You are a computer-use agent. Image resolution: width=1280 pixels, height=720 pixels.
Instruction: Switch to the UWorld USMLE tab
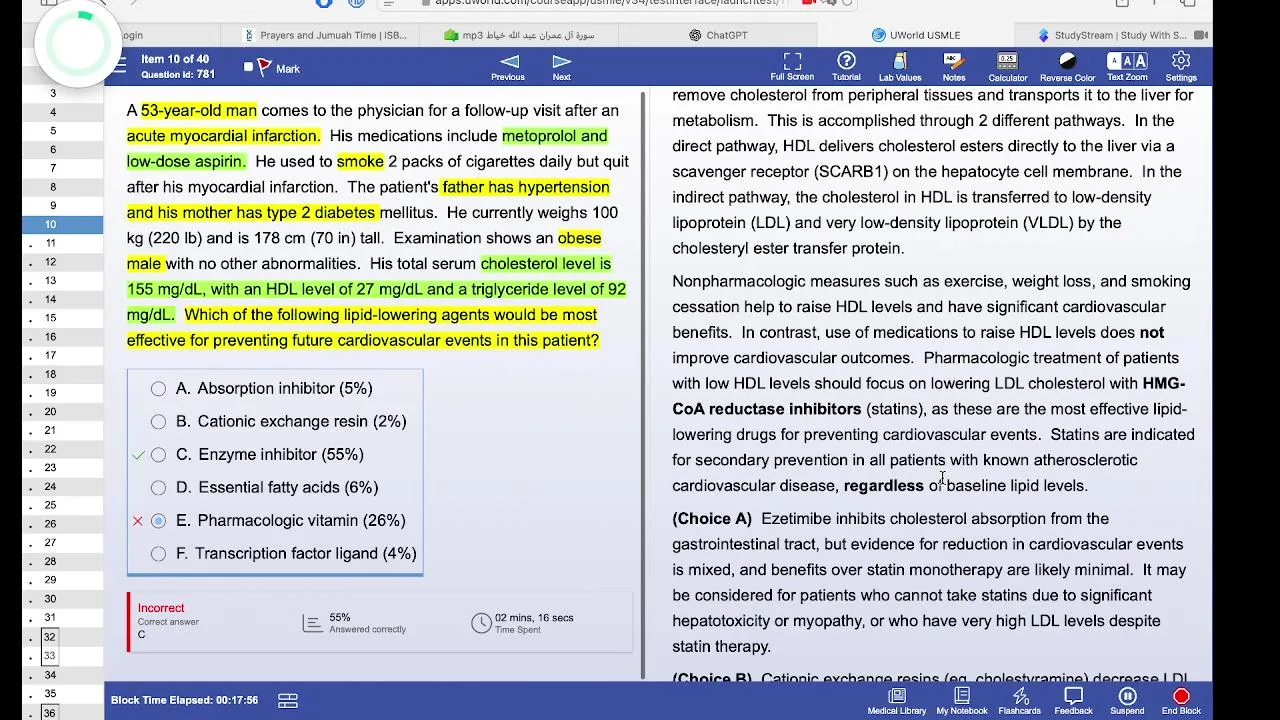click(916, 35)
